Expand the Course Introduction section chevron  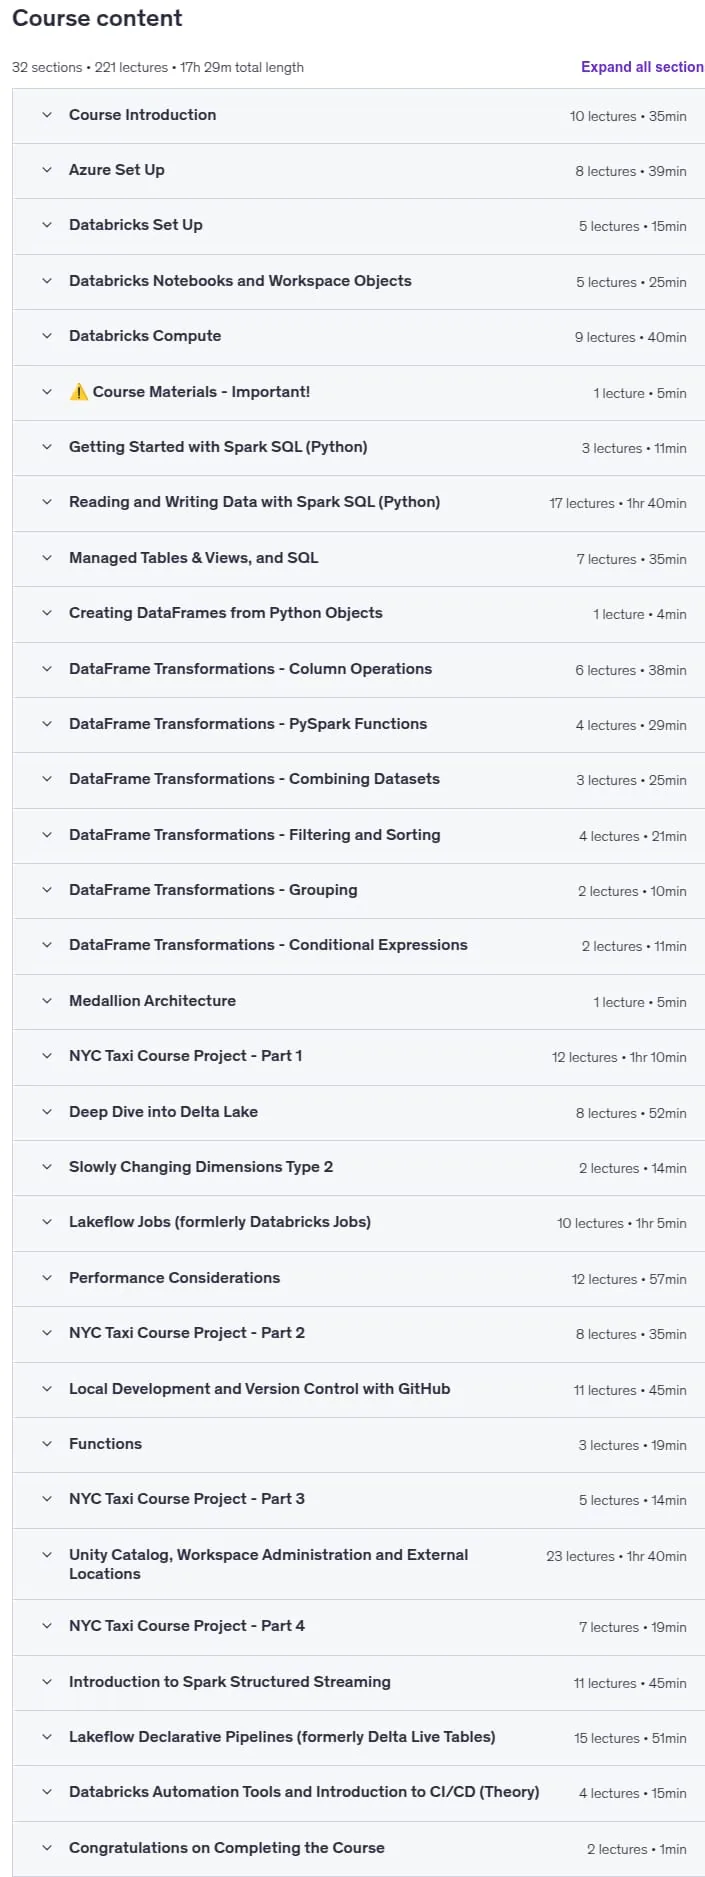point(47,115)
